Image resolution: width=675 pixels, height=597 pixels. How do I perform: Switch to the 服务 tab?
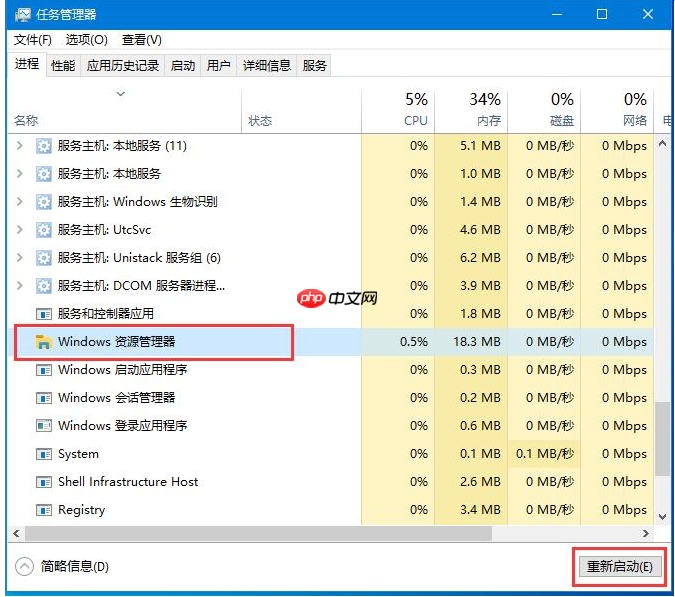click(314, 66)
